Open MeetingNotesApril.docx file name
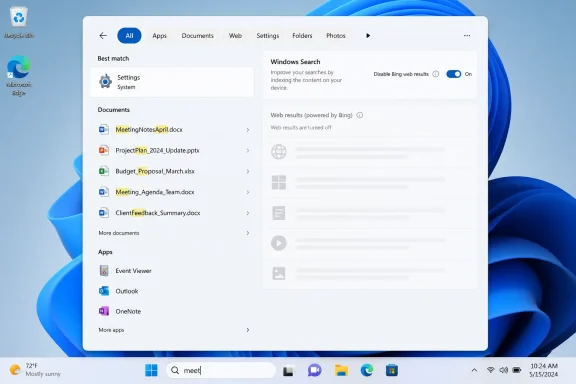The width and height of the screenshot is (576, 384). [x=149, y=129]
